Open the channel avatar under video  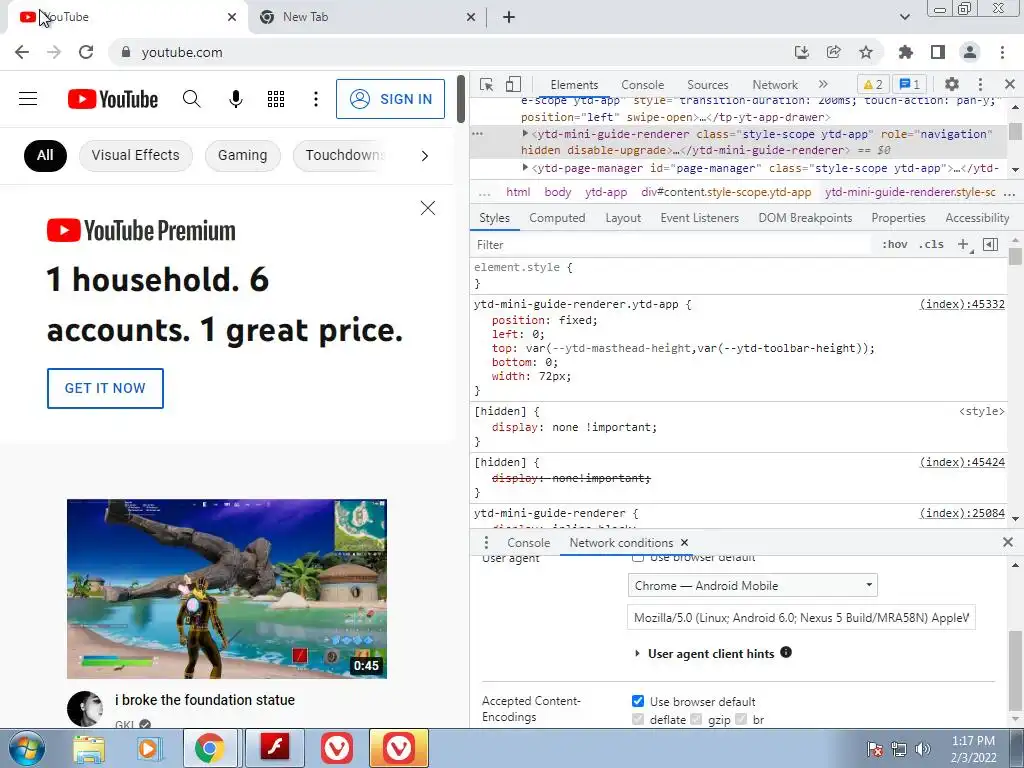pos(85,709)
